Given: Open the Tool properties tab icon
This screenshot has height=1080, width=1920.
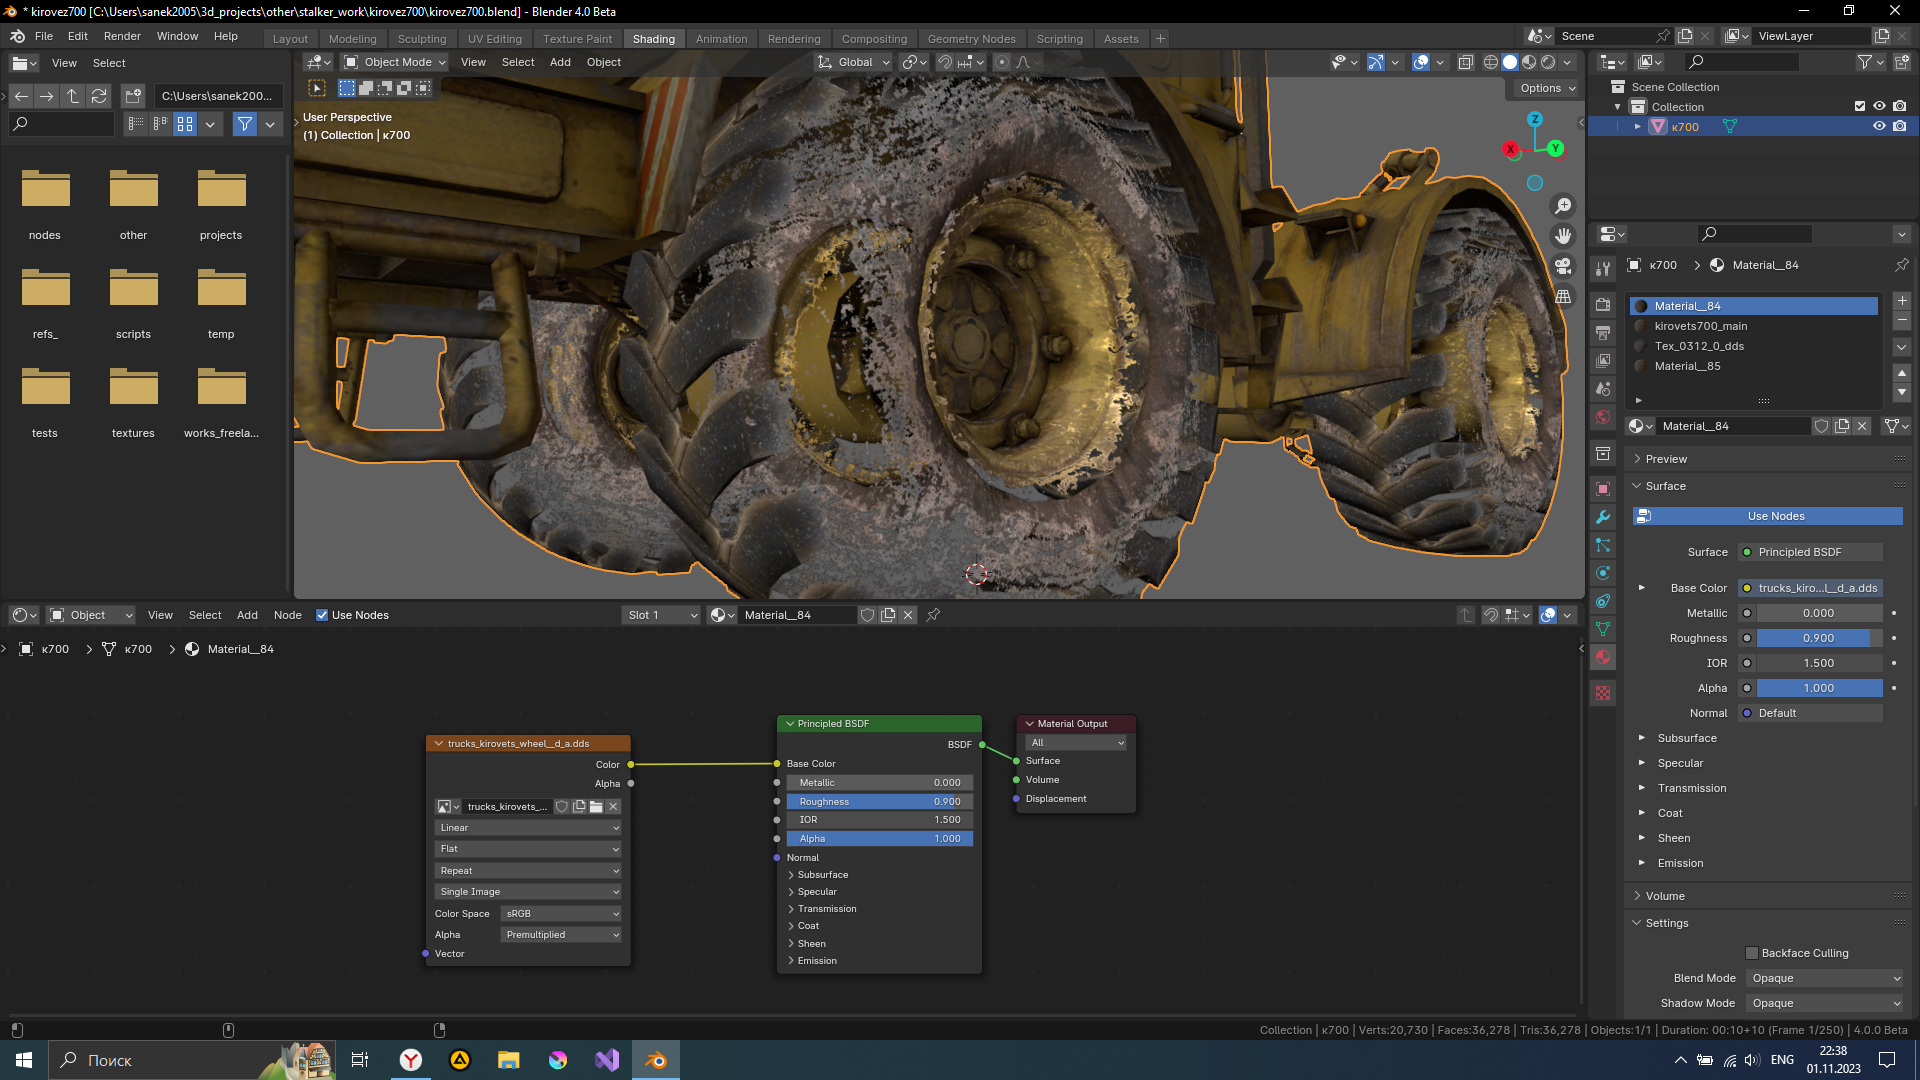Looking at the screenshot, I should click(1603, 269).
